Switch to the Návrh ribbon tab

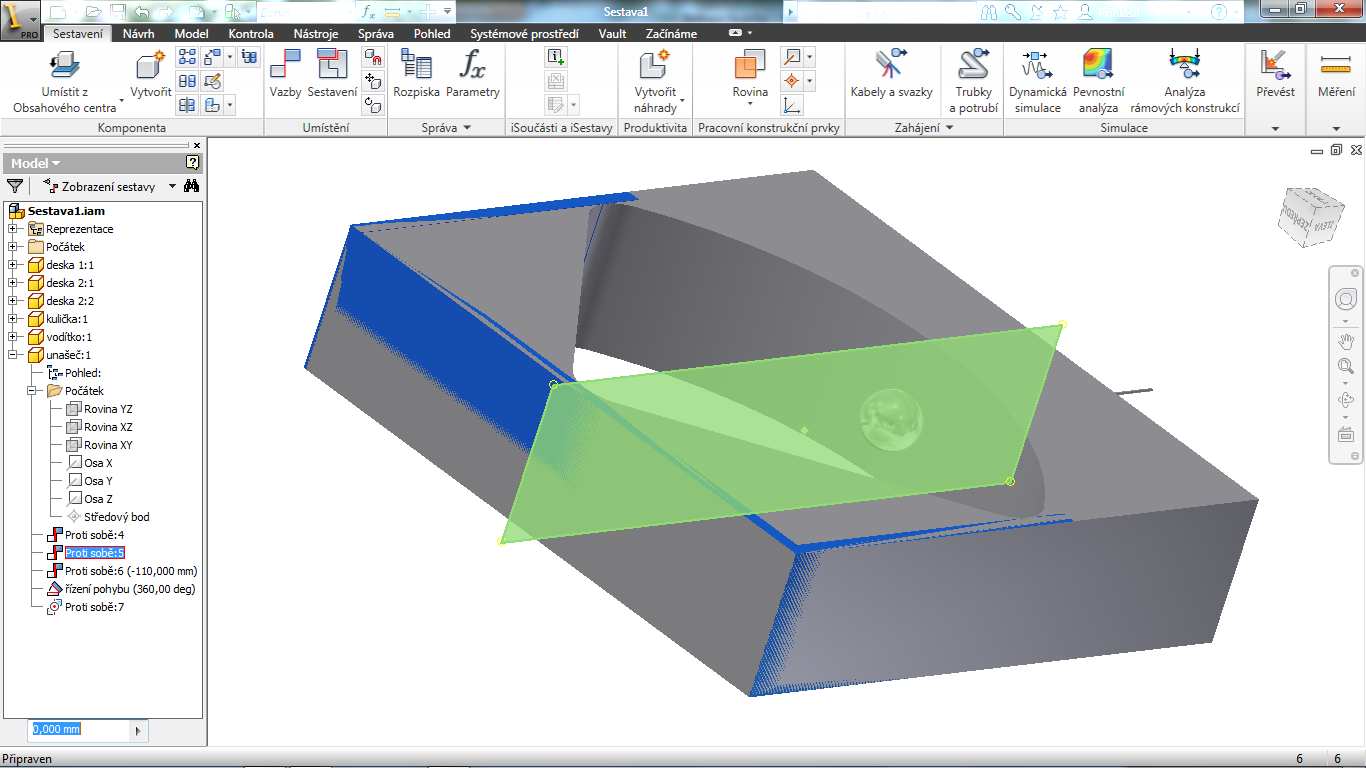(138, 33)
